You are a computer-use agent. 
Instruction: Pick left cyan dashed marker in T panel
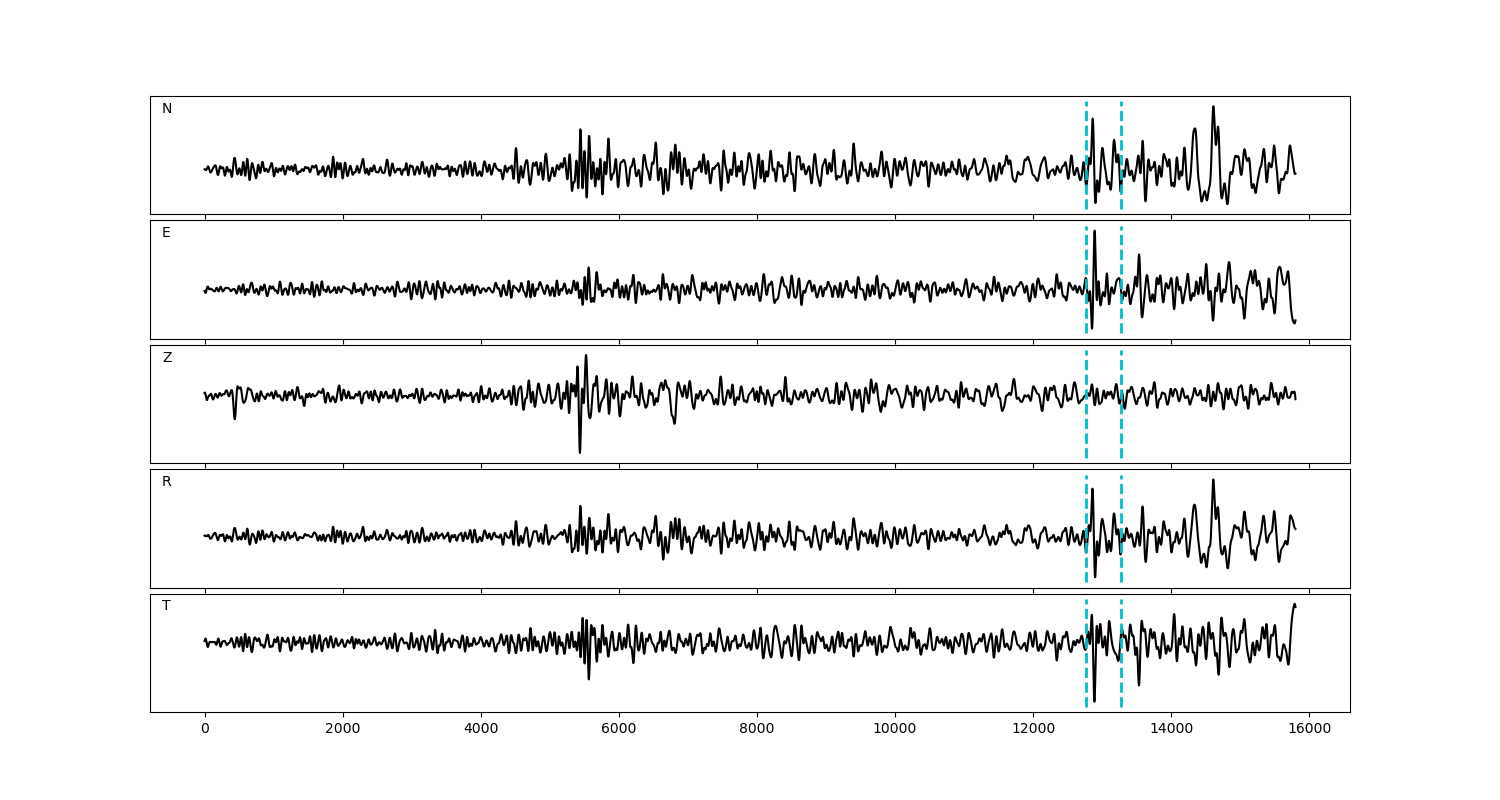coord(1086,680)
